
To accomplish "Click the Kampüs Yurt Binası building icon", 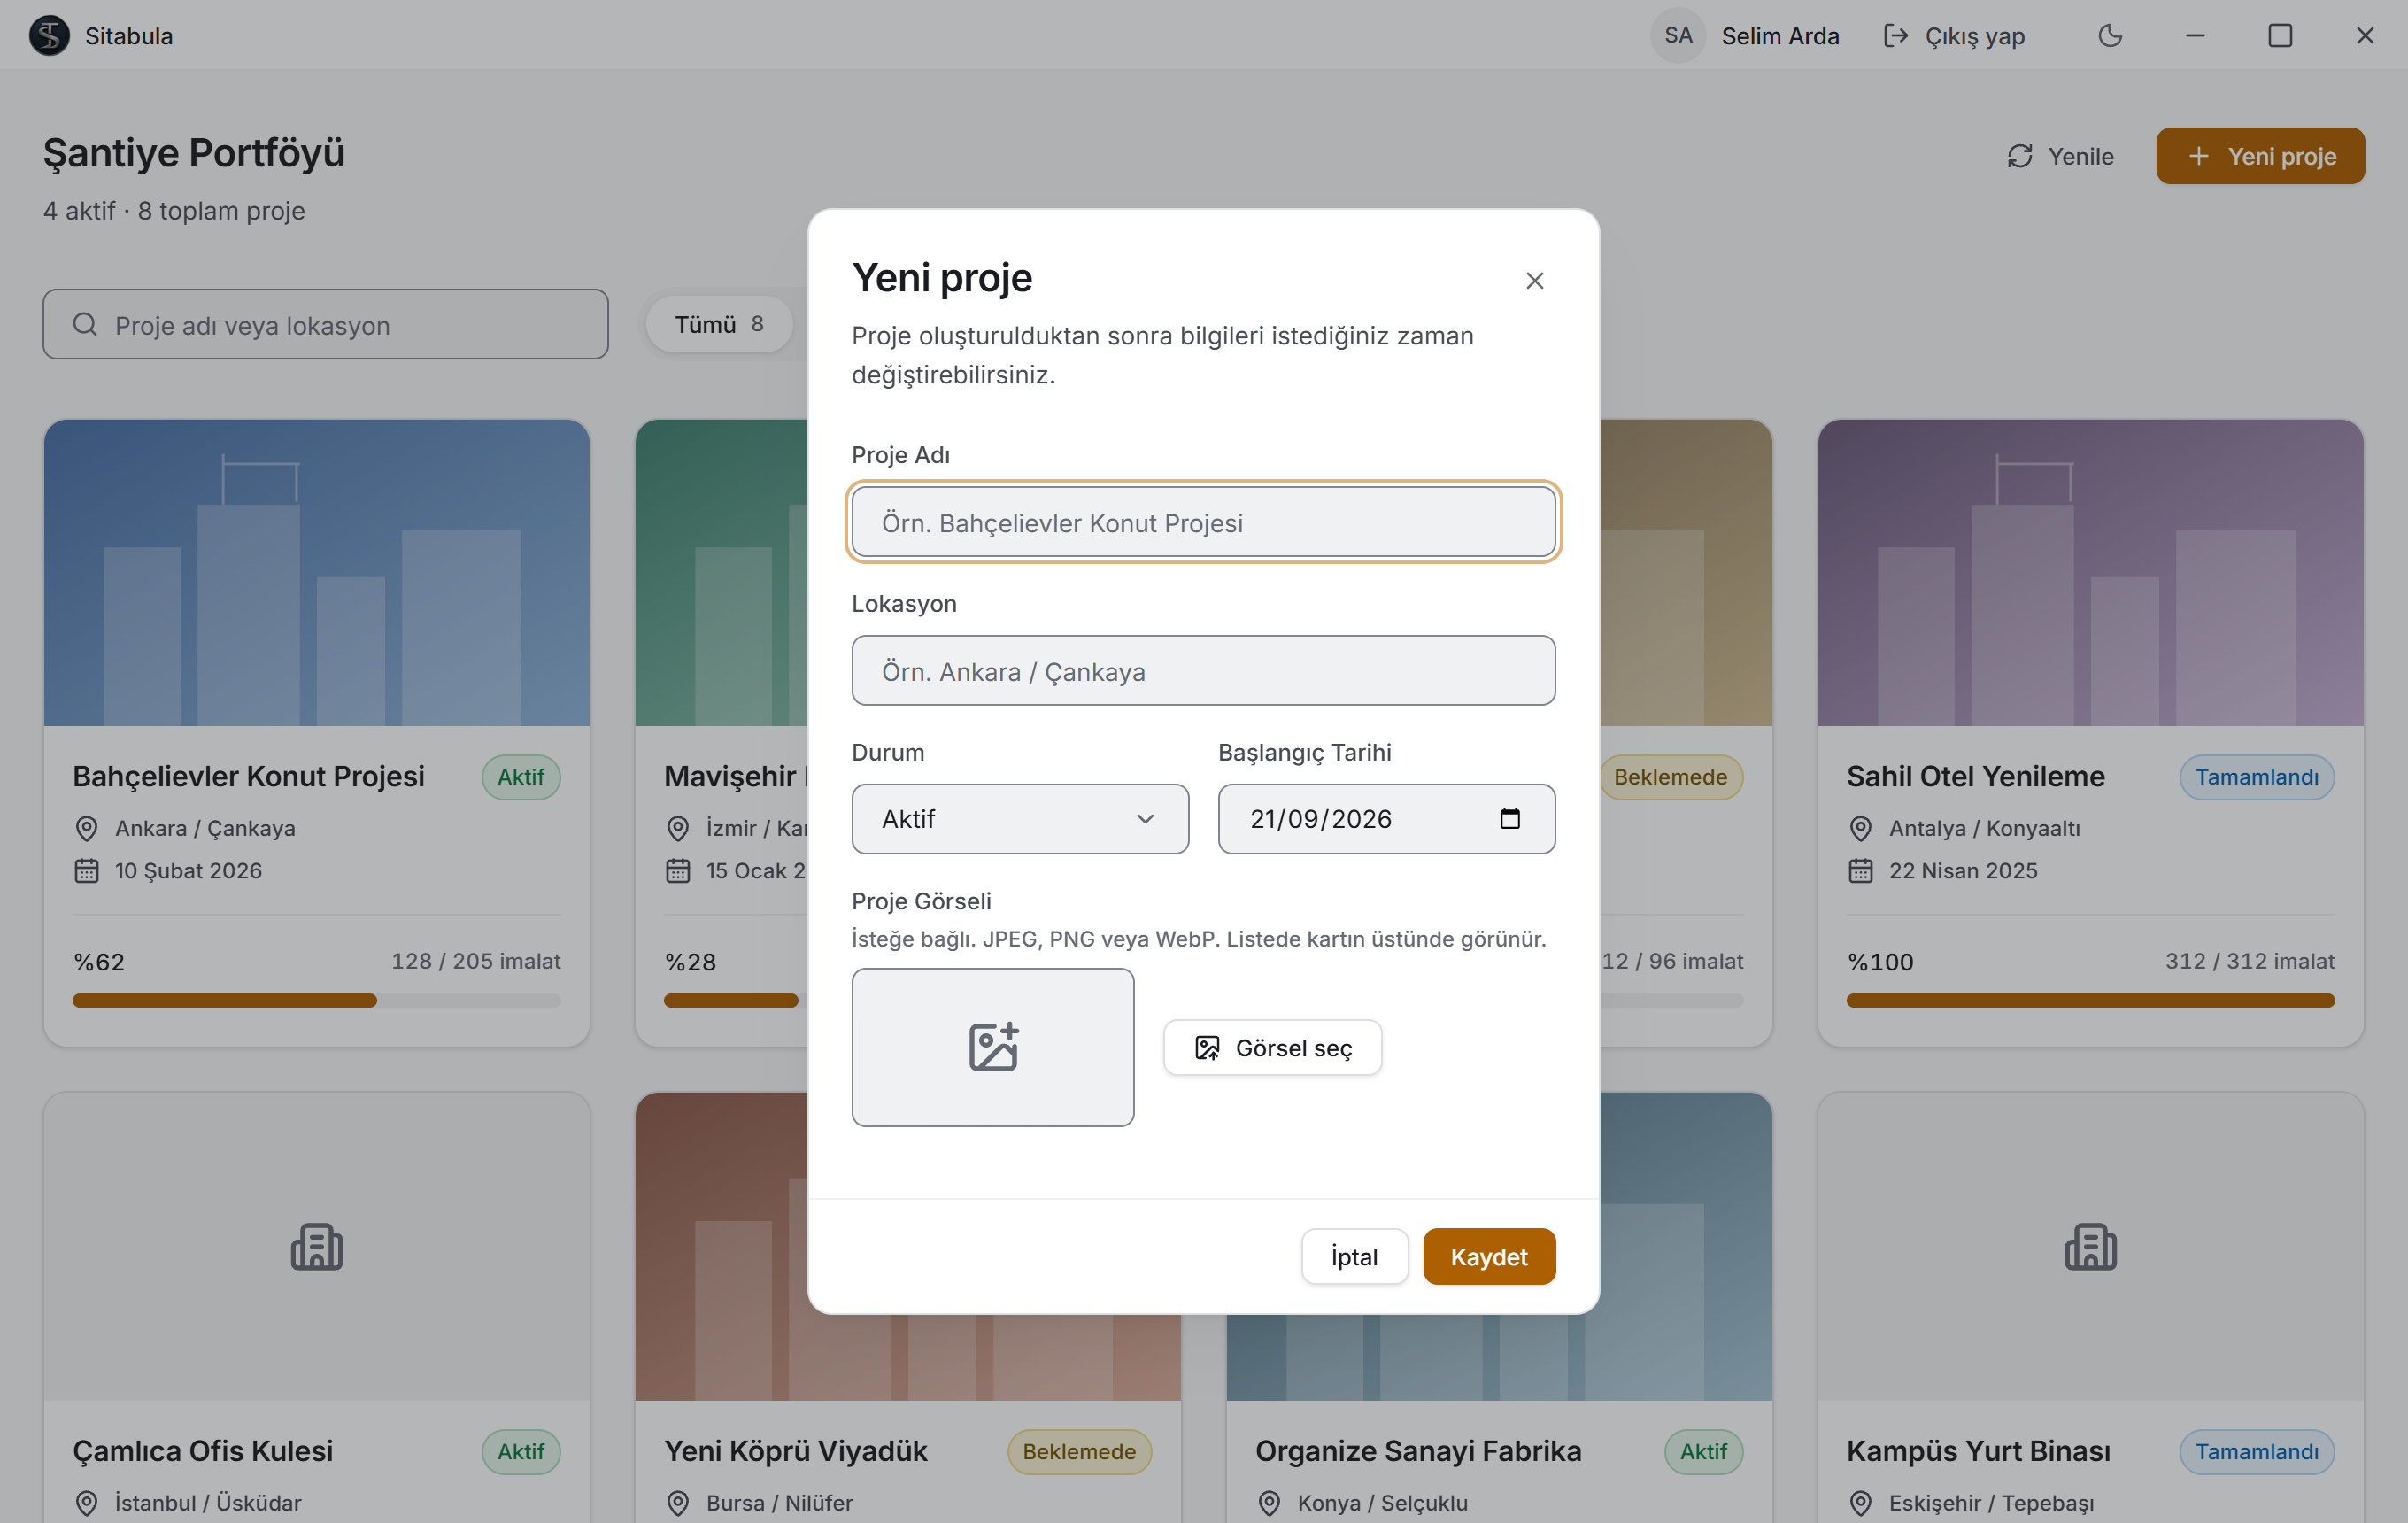I will (2090, 1247).
